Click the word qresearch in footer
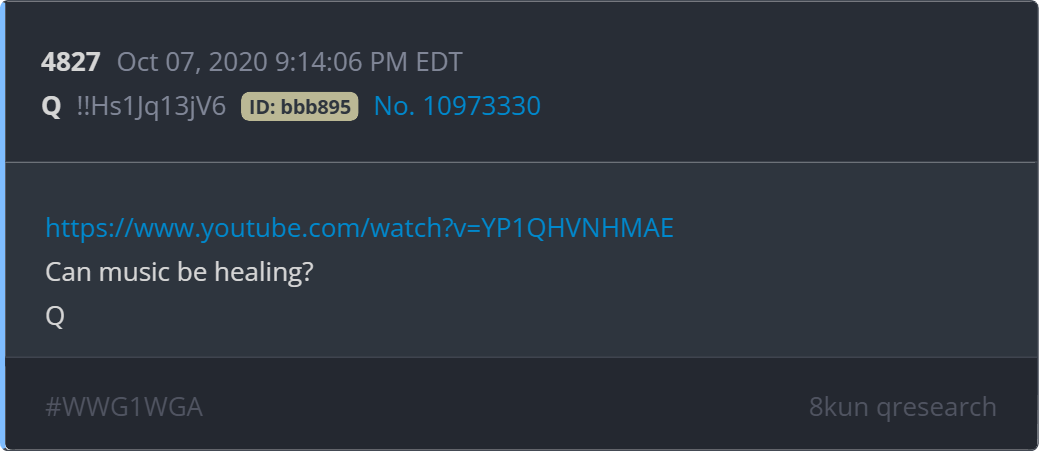Screen dimensions: 1040x452 (x=937, y=408)
